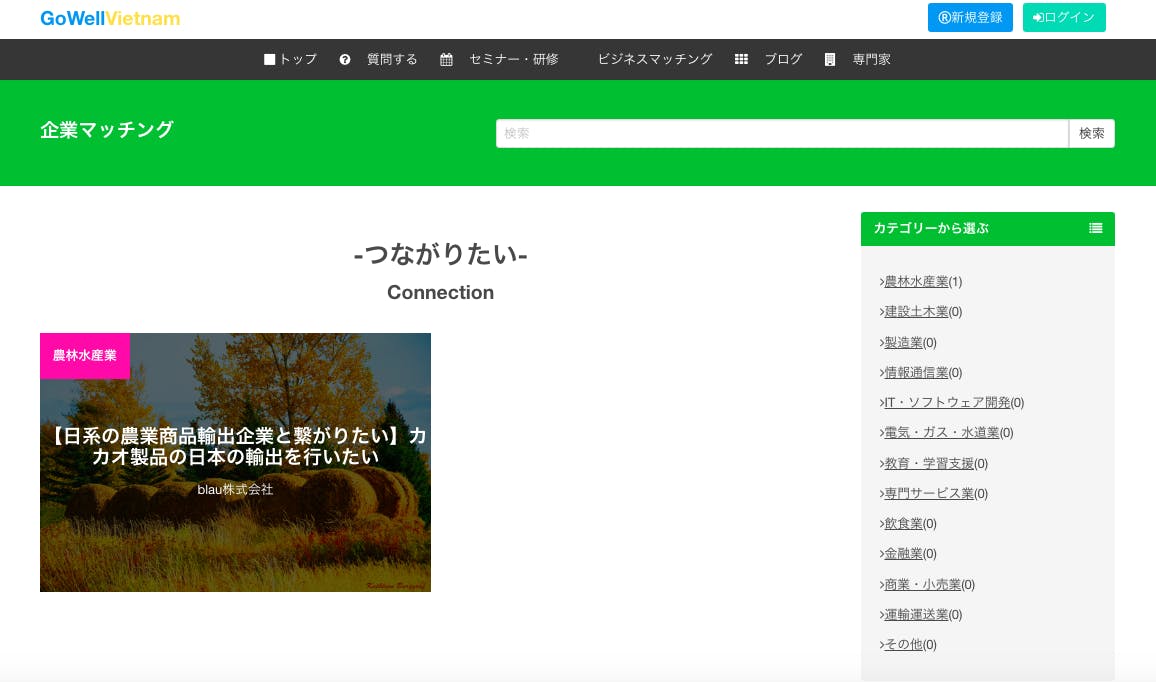Click the building icon beside 専門家
This screenshot has height=682, width=1156.
pos(830,60)
